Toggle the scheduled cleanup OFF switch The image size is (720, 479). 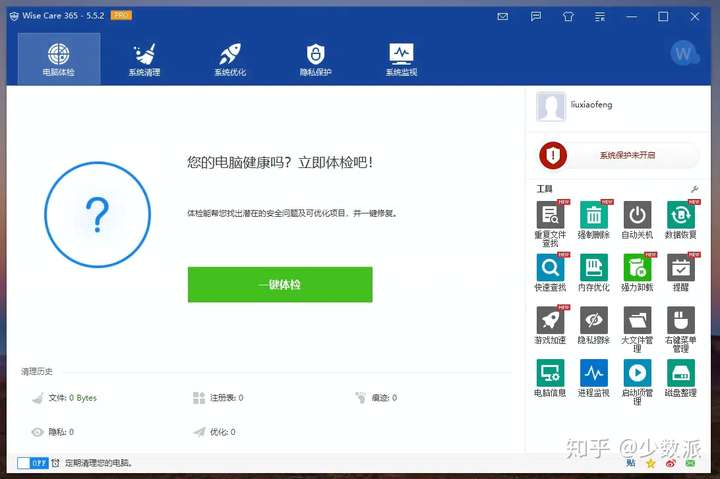point(32,463)
